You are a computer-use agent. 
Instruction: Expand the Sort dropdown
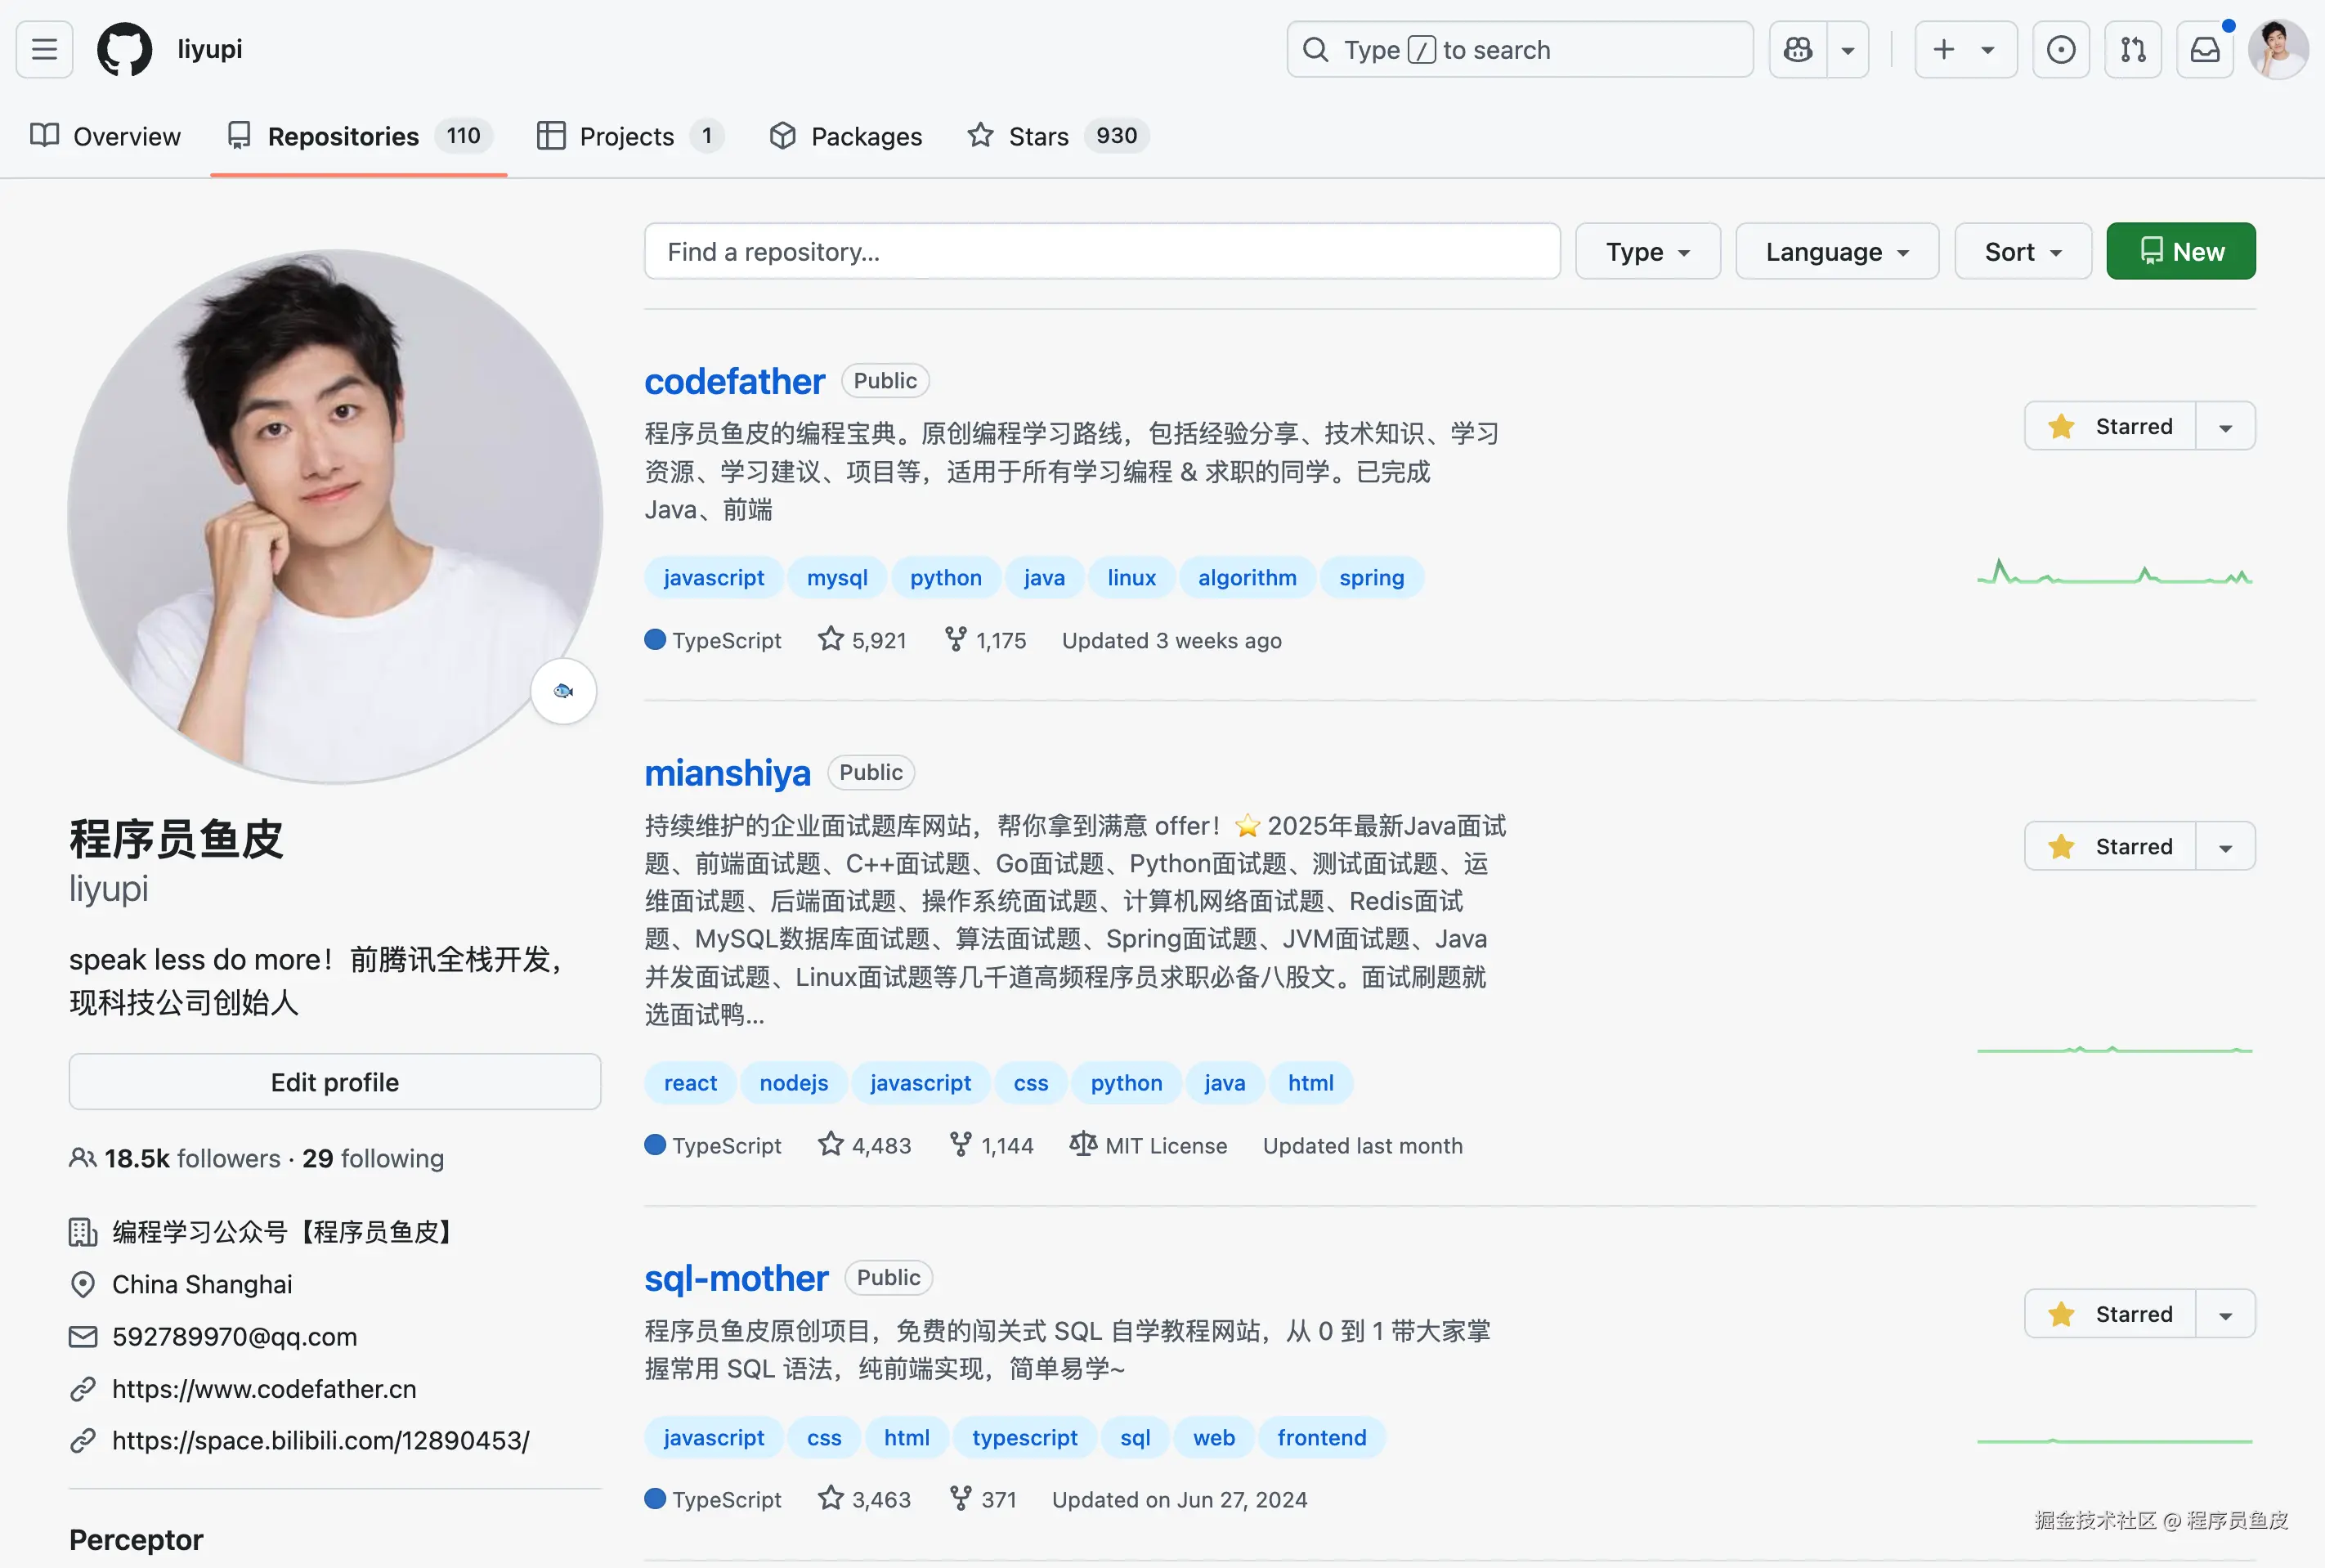pos(2022,252)
